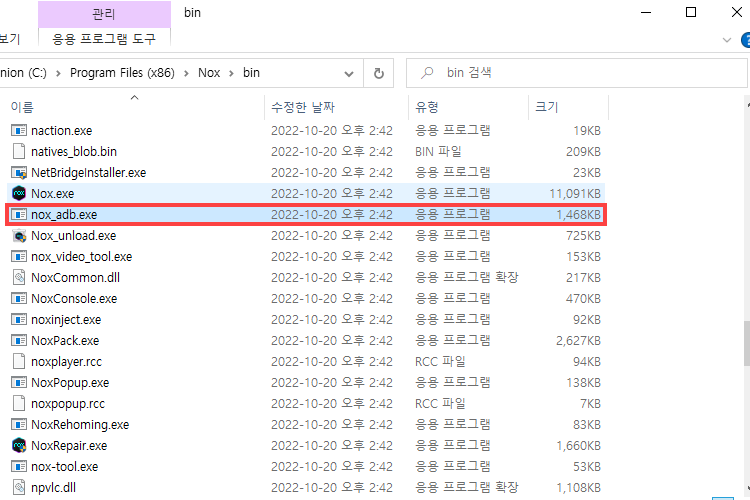
Task: Expand the ribbon with the chevron
Action: click(x=727, y=40)
